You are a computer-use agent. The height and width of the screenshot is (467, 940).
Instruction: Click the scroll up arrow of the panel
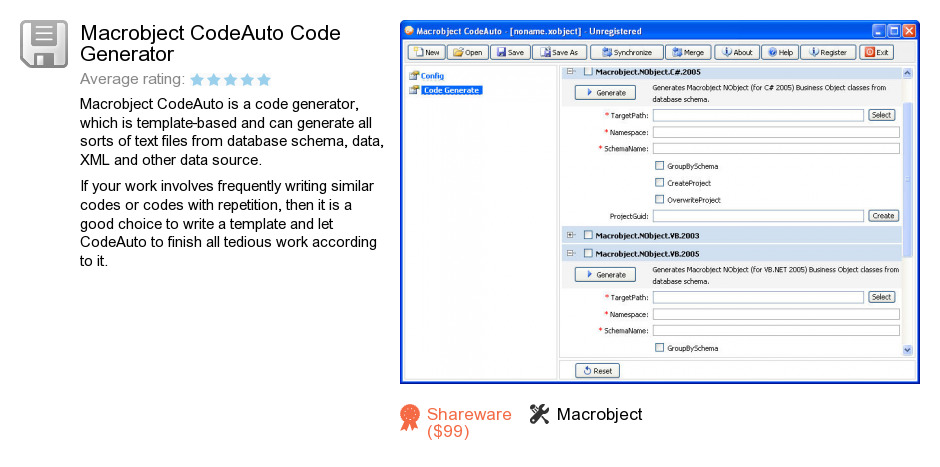click(907, 73)
